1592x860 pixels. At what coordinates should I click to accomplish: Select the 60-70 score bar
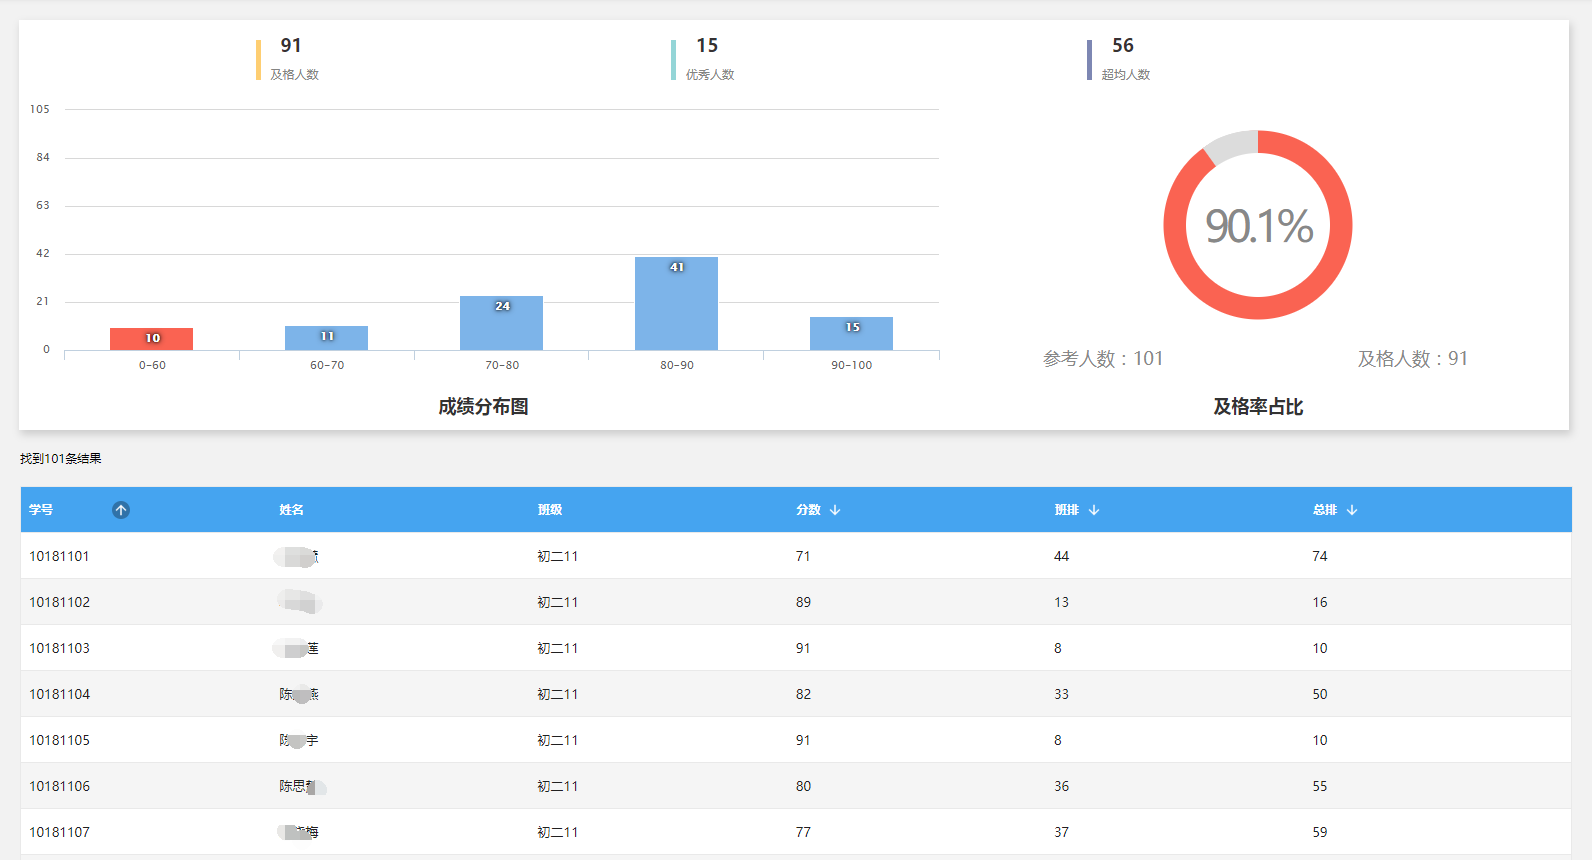pyautogui.click(x=326, y=338)
